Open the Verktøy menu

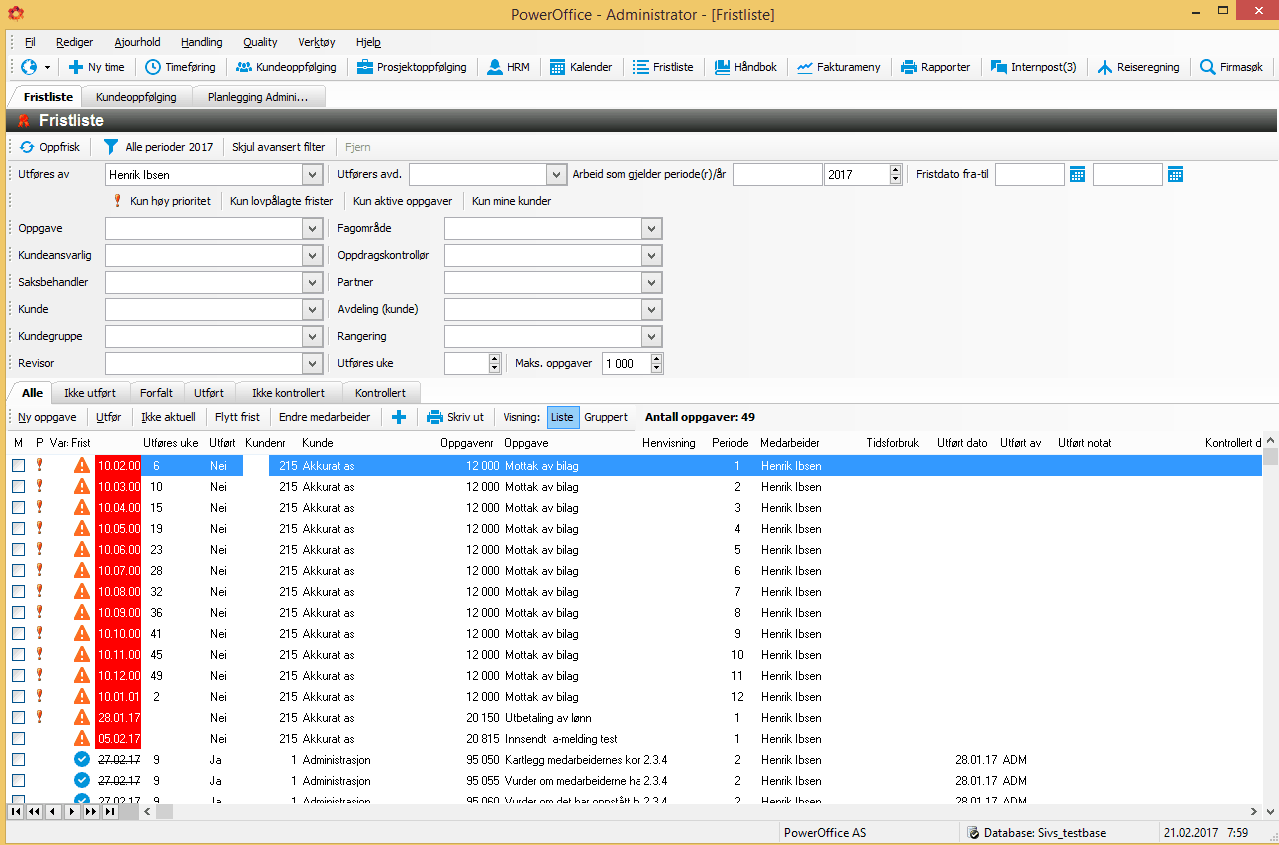317,42
